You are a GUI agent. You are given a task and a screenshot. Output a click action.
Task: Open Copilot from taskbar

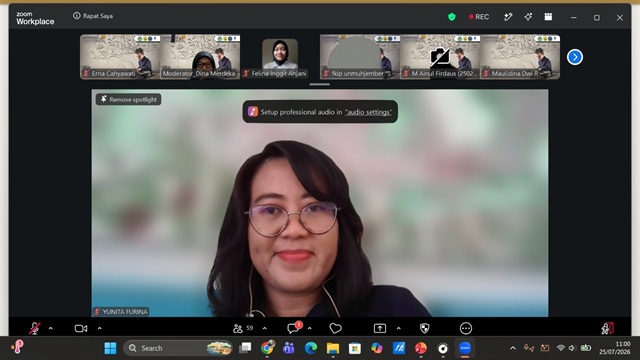377,348
